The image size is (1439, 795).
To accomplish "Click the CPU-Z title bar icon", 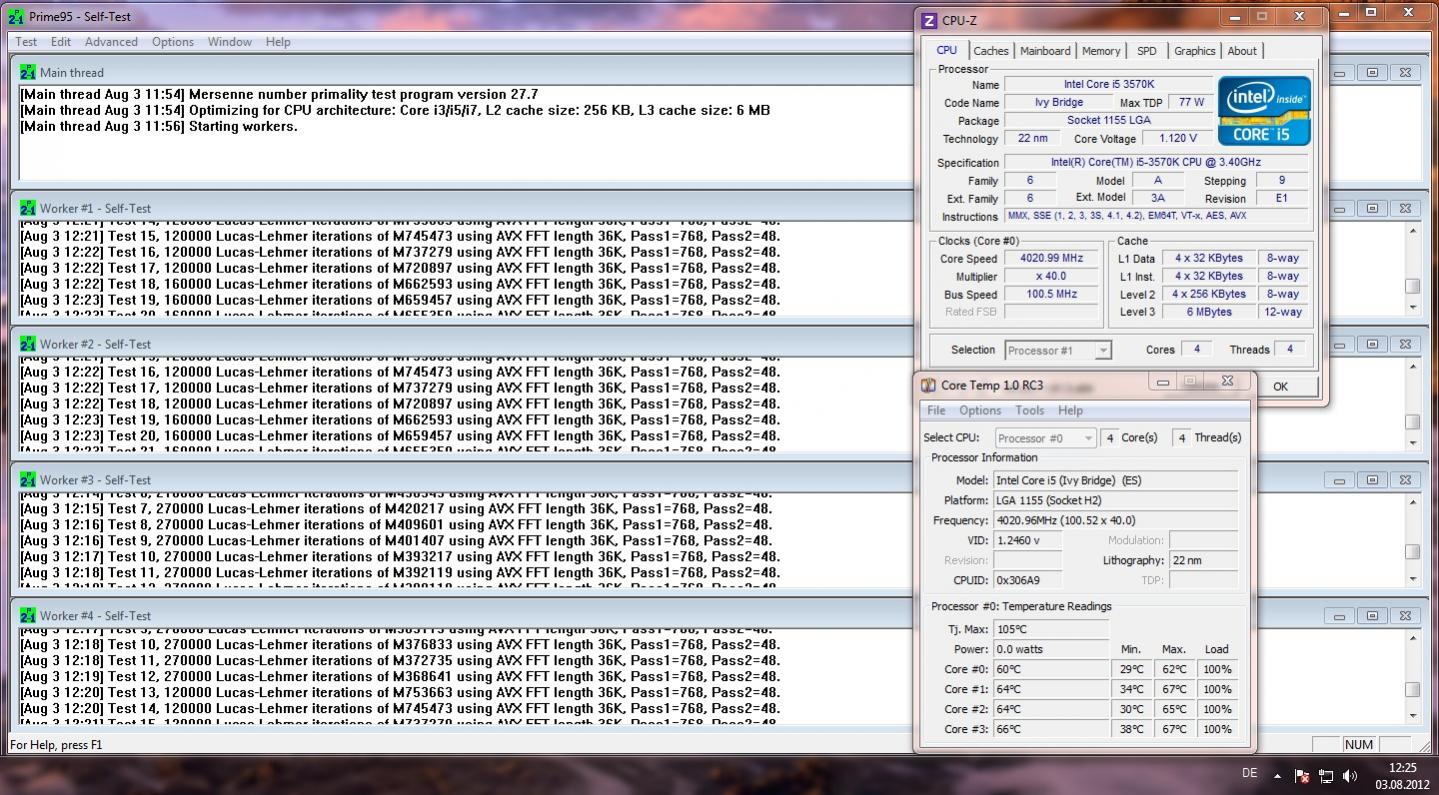I will pos(929,20).
